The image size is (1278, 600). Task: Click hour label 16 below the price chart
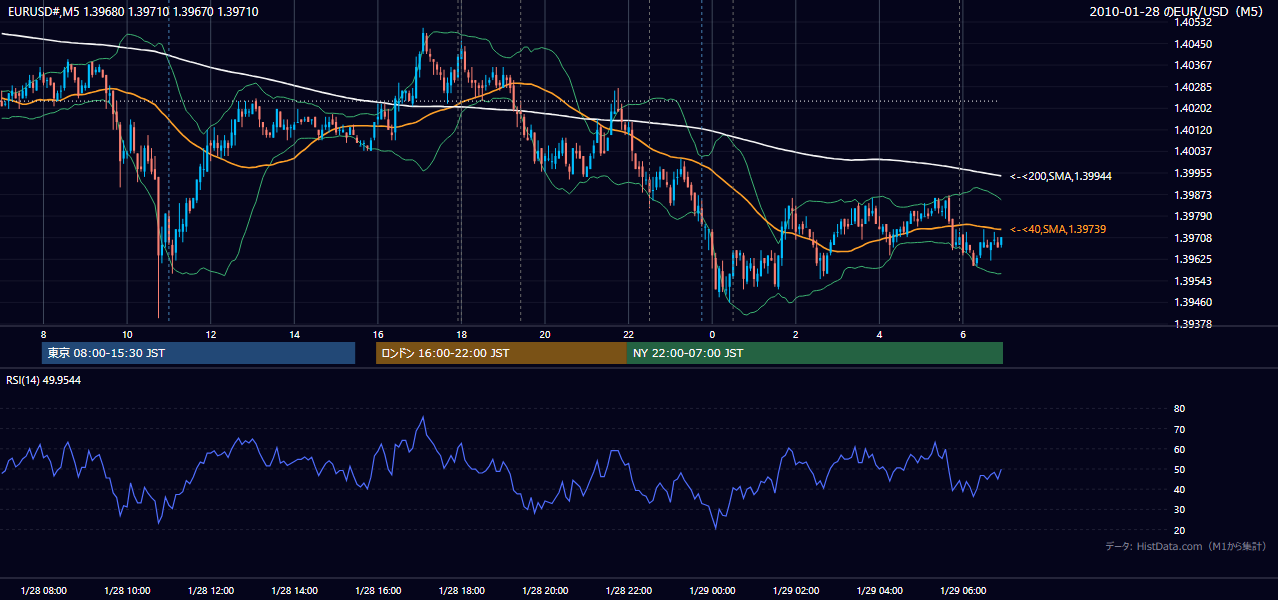[378, 334]
